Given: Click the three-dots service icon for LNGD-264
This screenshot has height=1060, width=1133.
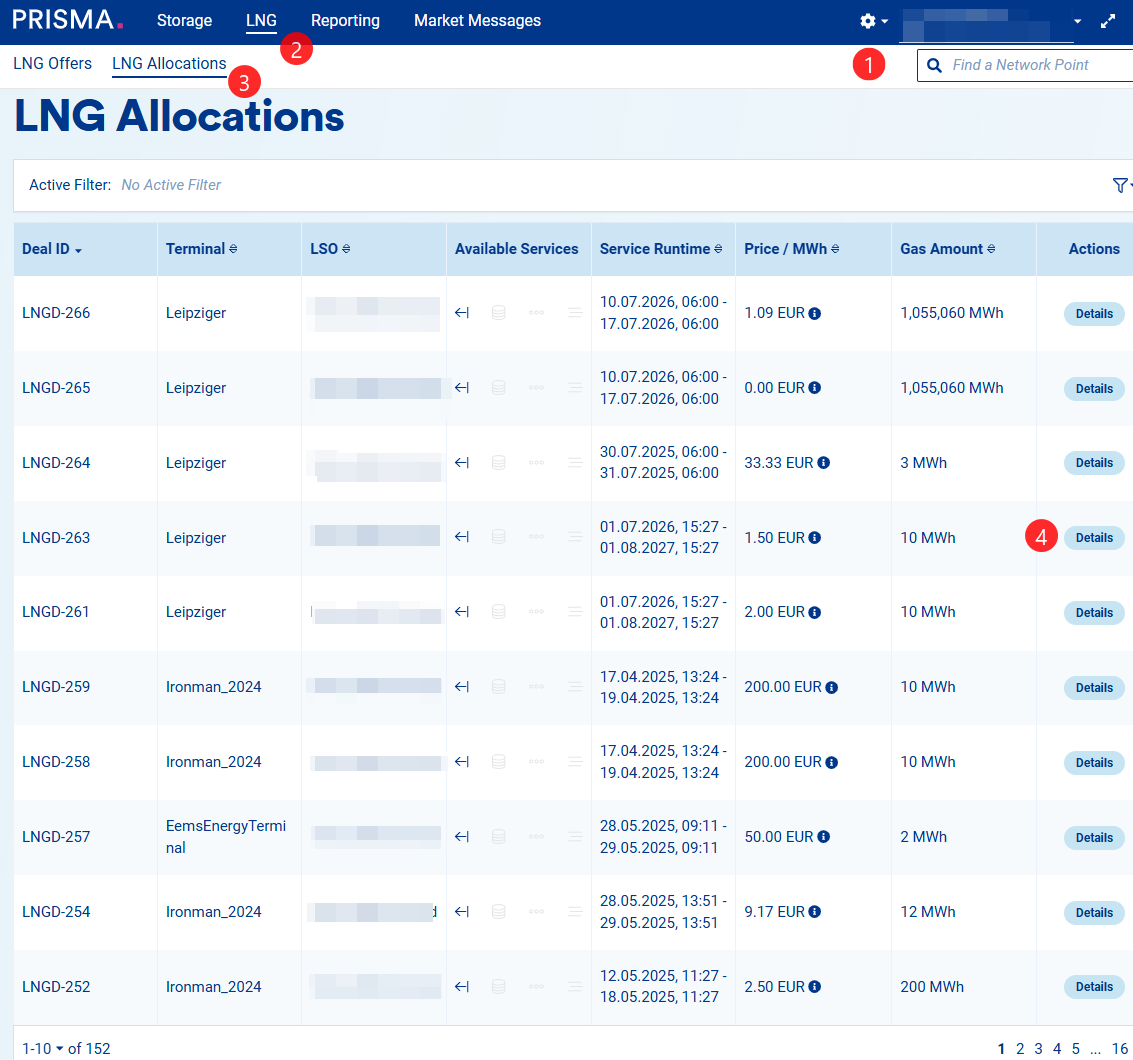Looking at the screenshot, I should point(536,462).
